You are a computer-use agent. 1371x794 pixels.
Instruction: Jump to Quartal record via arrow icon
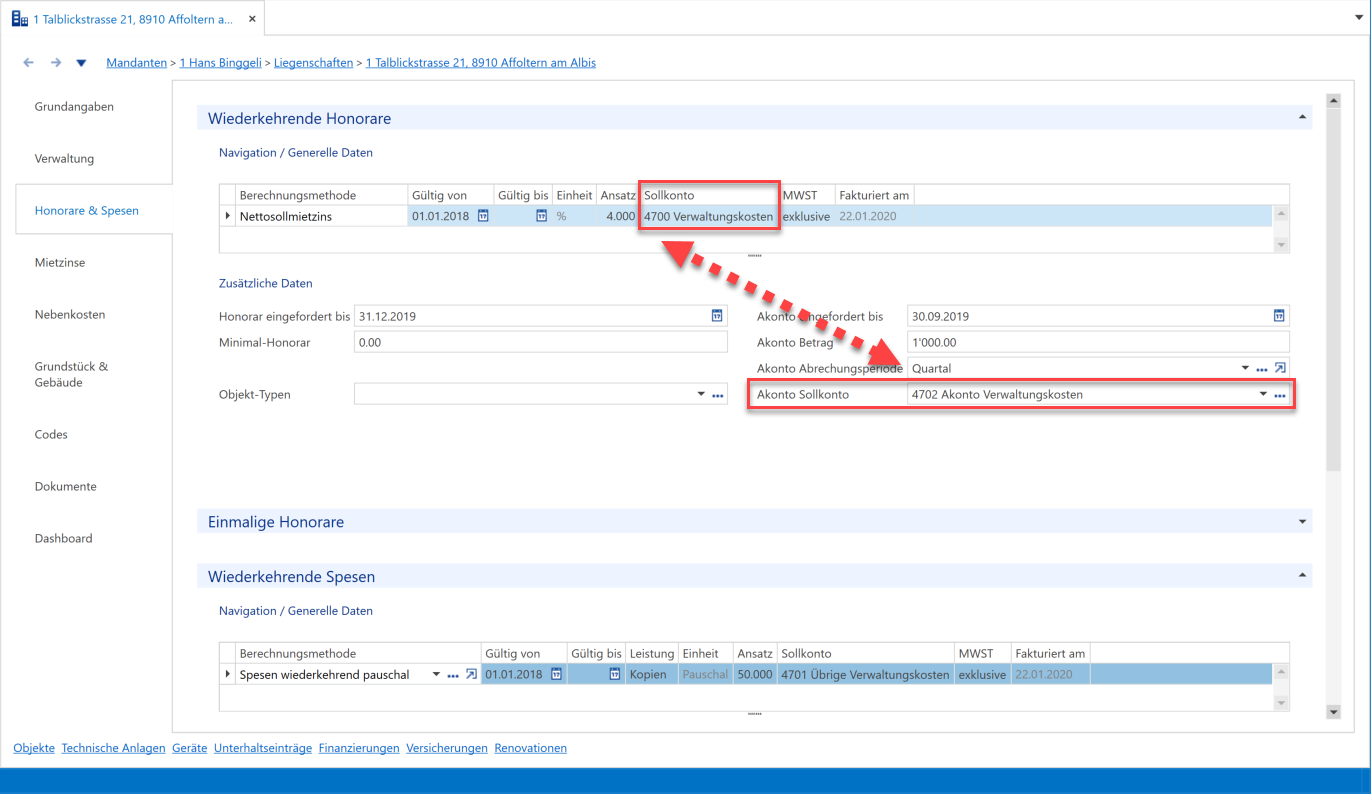pos(1279,368)
